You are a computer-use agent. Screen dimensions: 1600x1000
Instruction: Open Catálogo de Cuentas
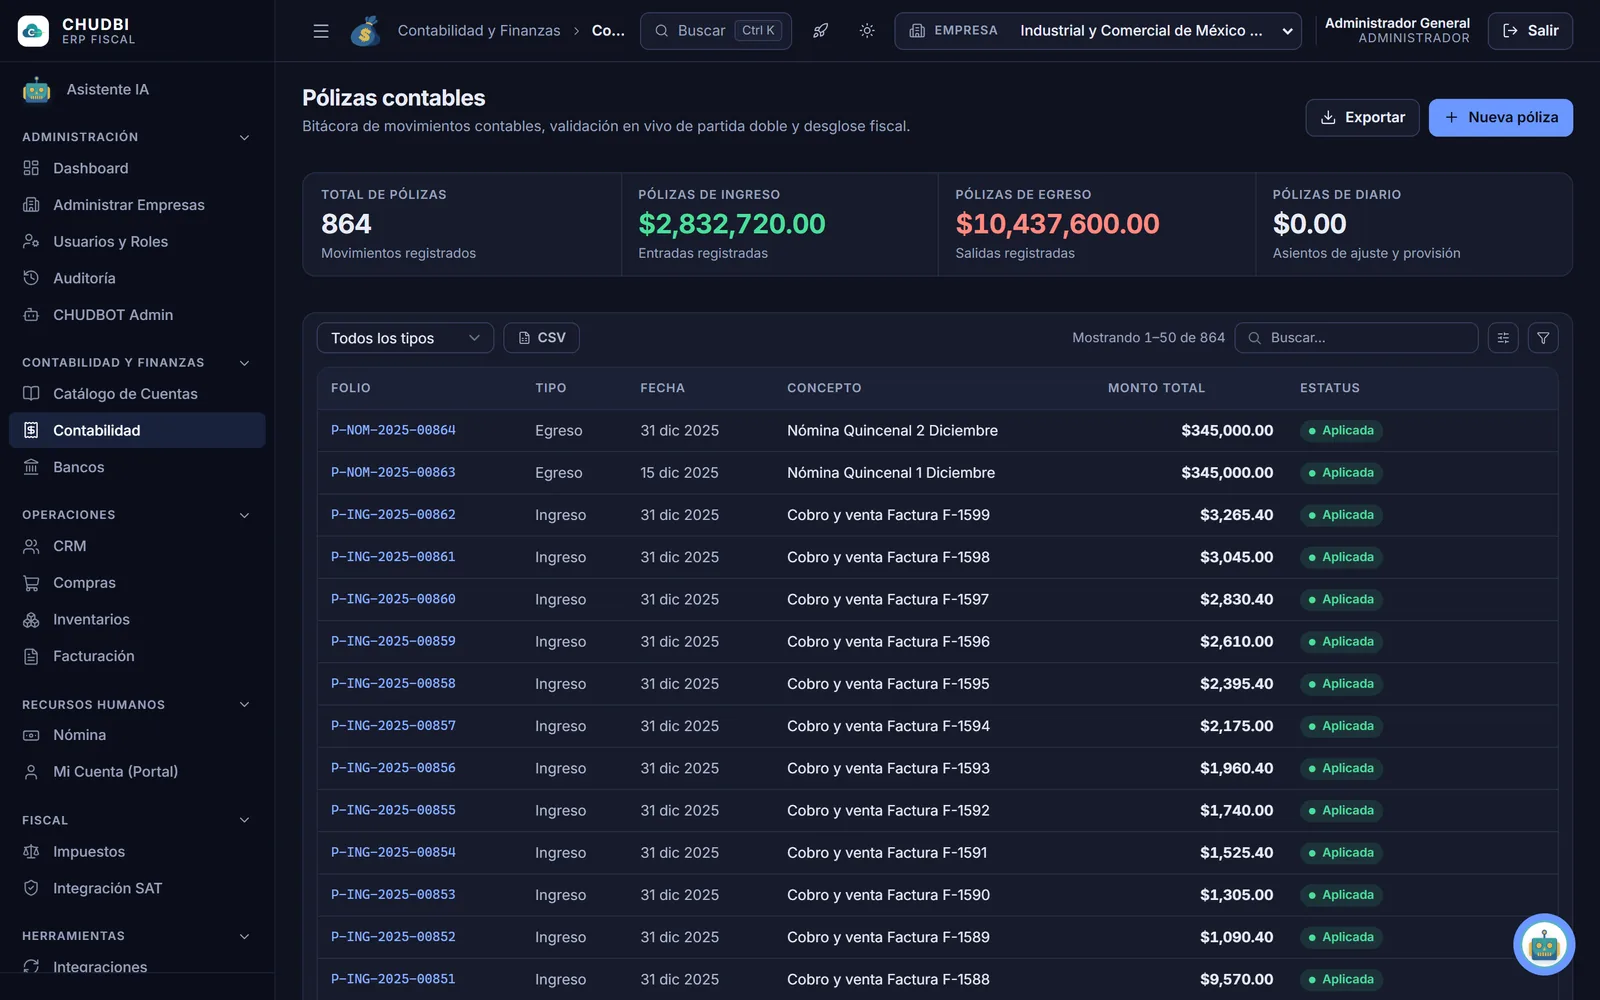(x=137, y=394)
